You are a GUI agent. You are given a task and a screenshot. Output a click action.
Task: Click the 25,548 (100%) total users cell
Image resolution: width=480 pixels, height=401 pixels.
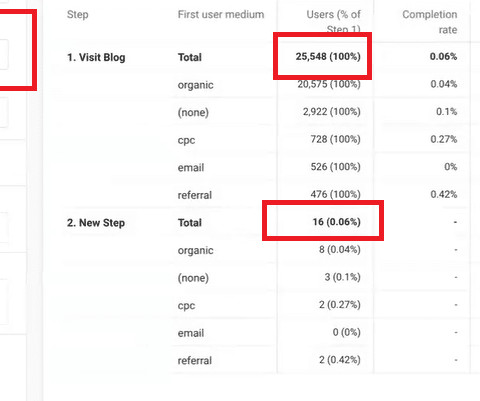click(328, 57)
